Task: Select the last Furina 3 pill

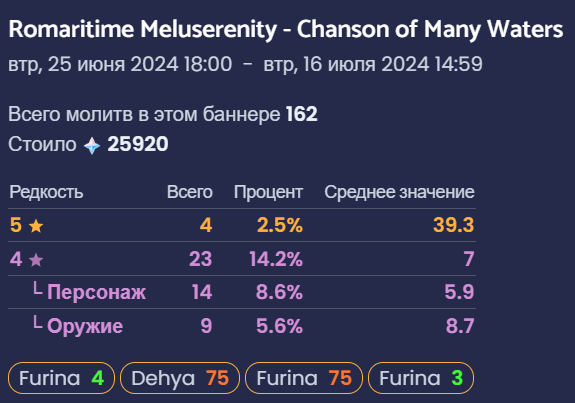Action: [x=421, y=378]
